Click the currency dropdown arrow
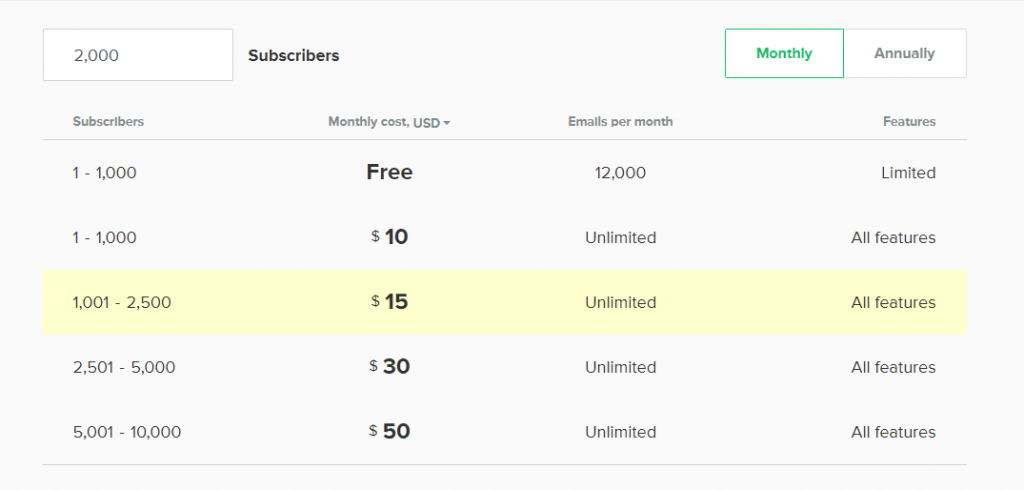 [x=447, y=123]
